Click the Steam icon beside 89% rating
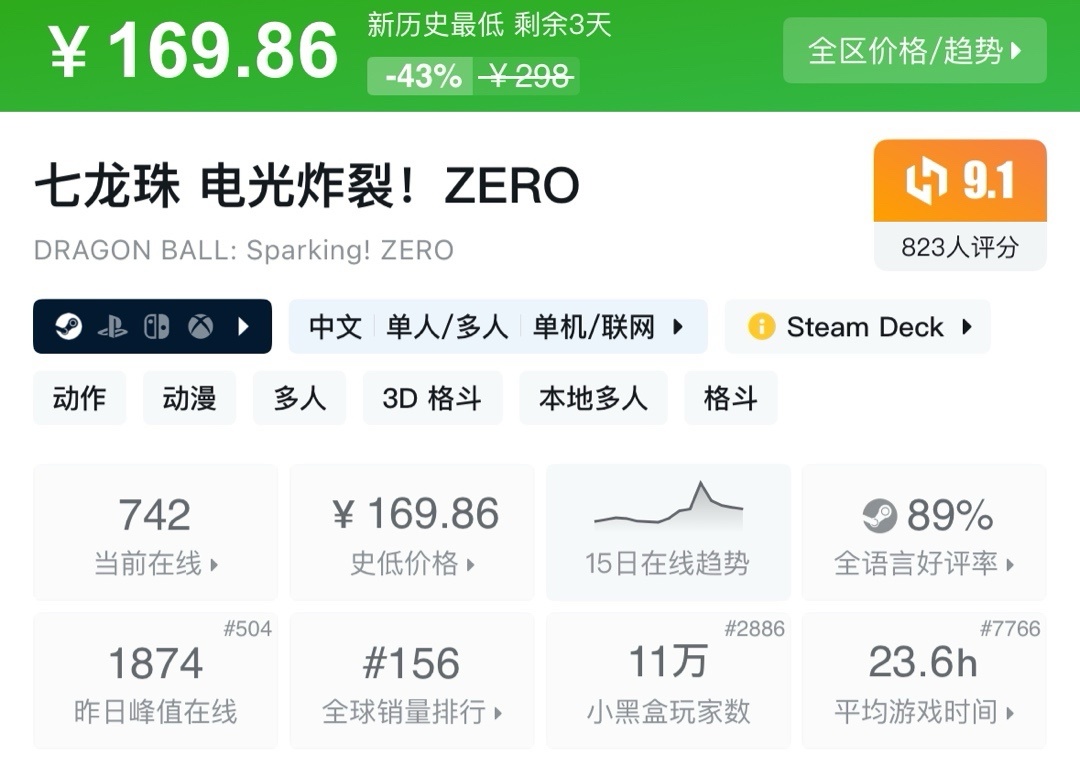Viewport: 1080px width, 766px height. click(879, 516)
